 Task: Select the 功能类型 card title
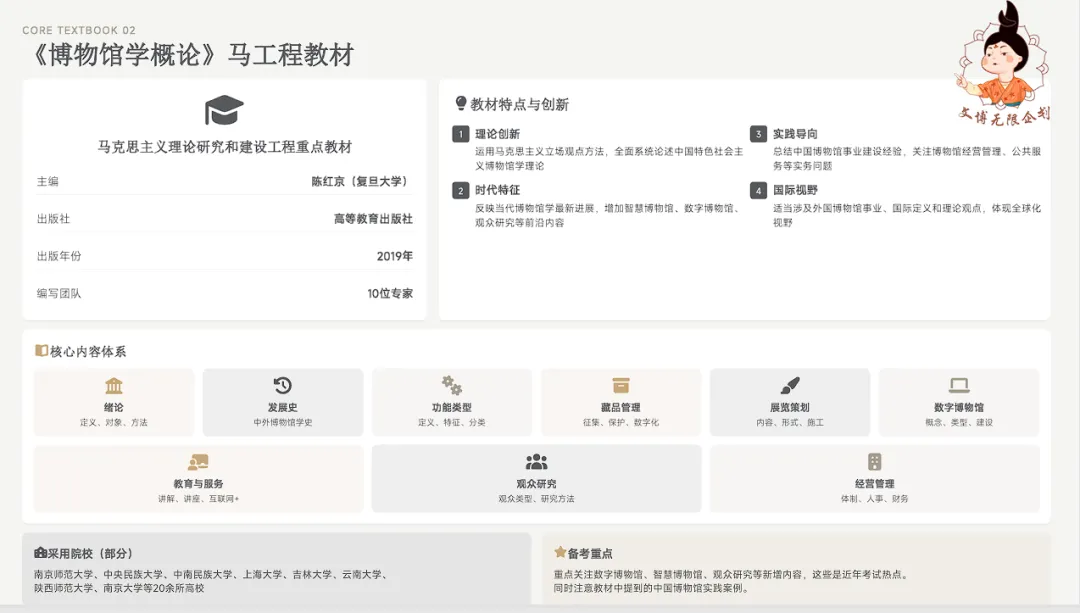(452, 407)
